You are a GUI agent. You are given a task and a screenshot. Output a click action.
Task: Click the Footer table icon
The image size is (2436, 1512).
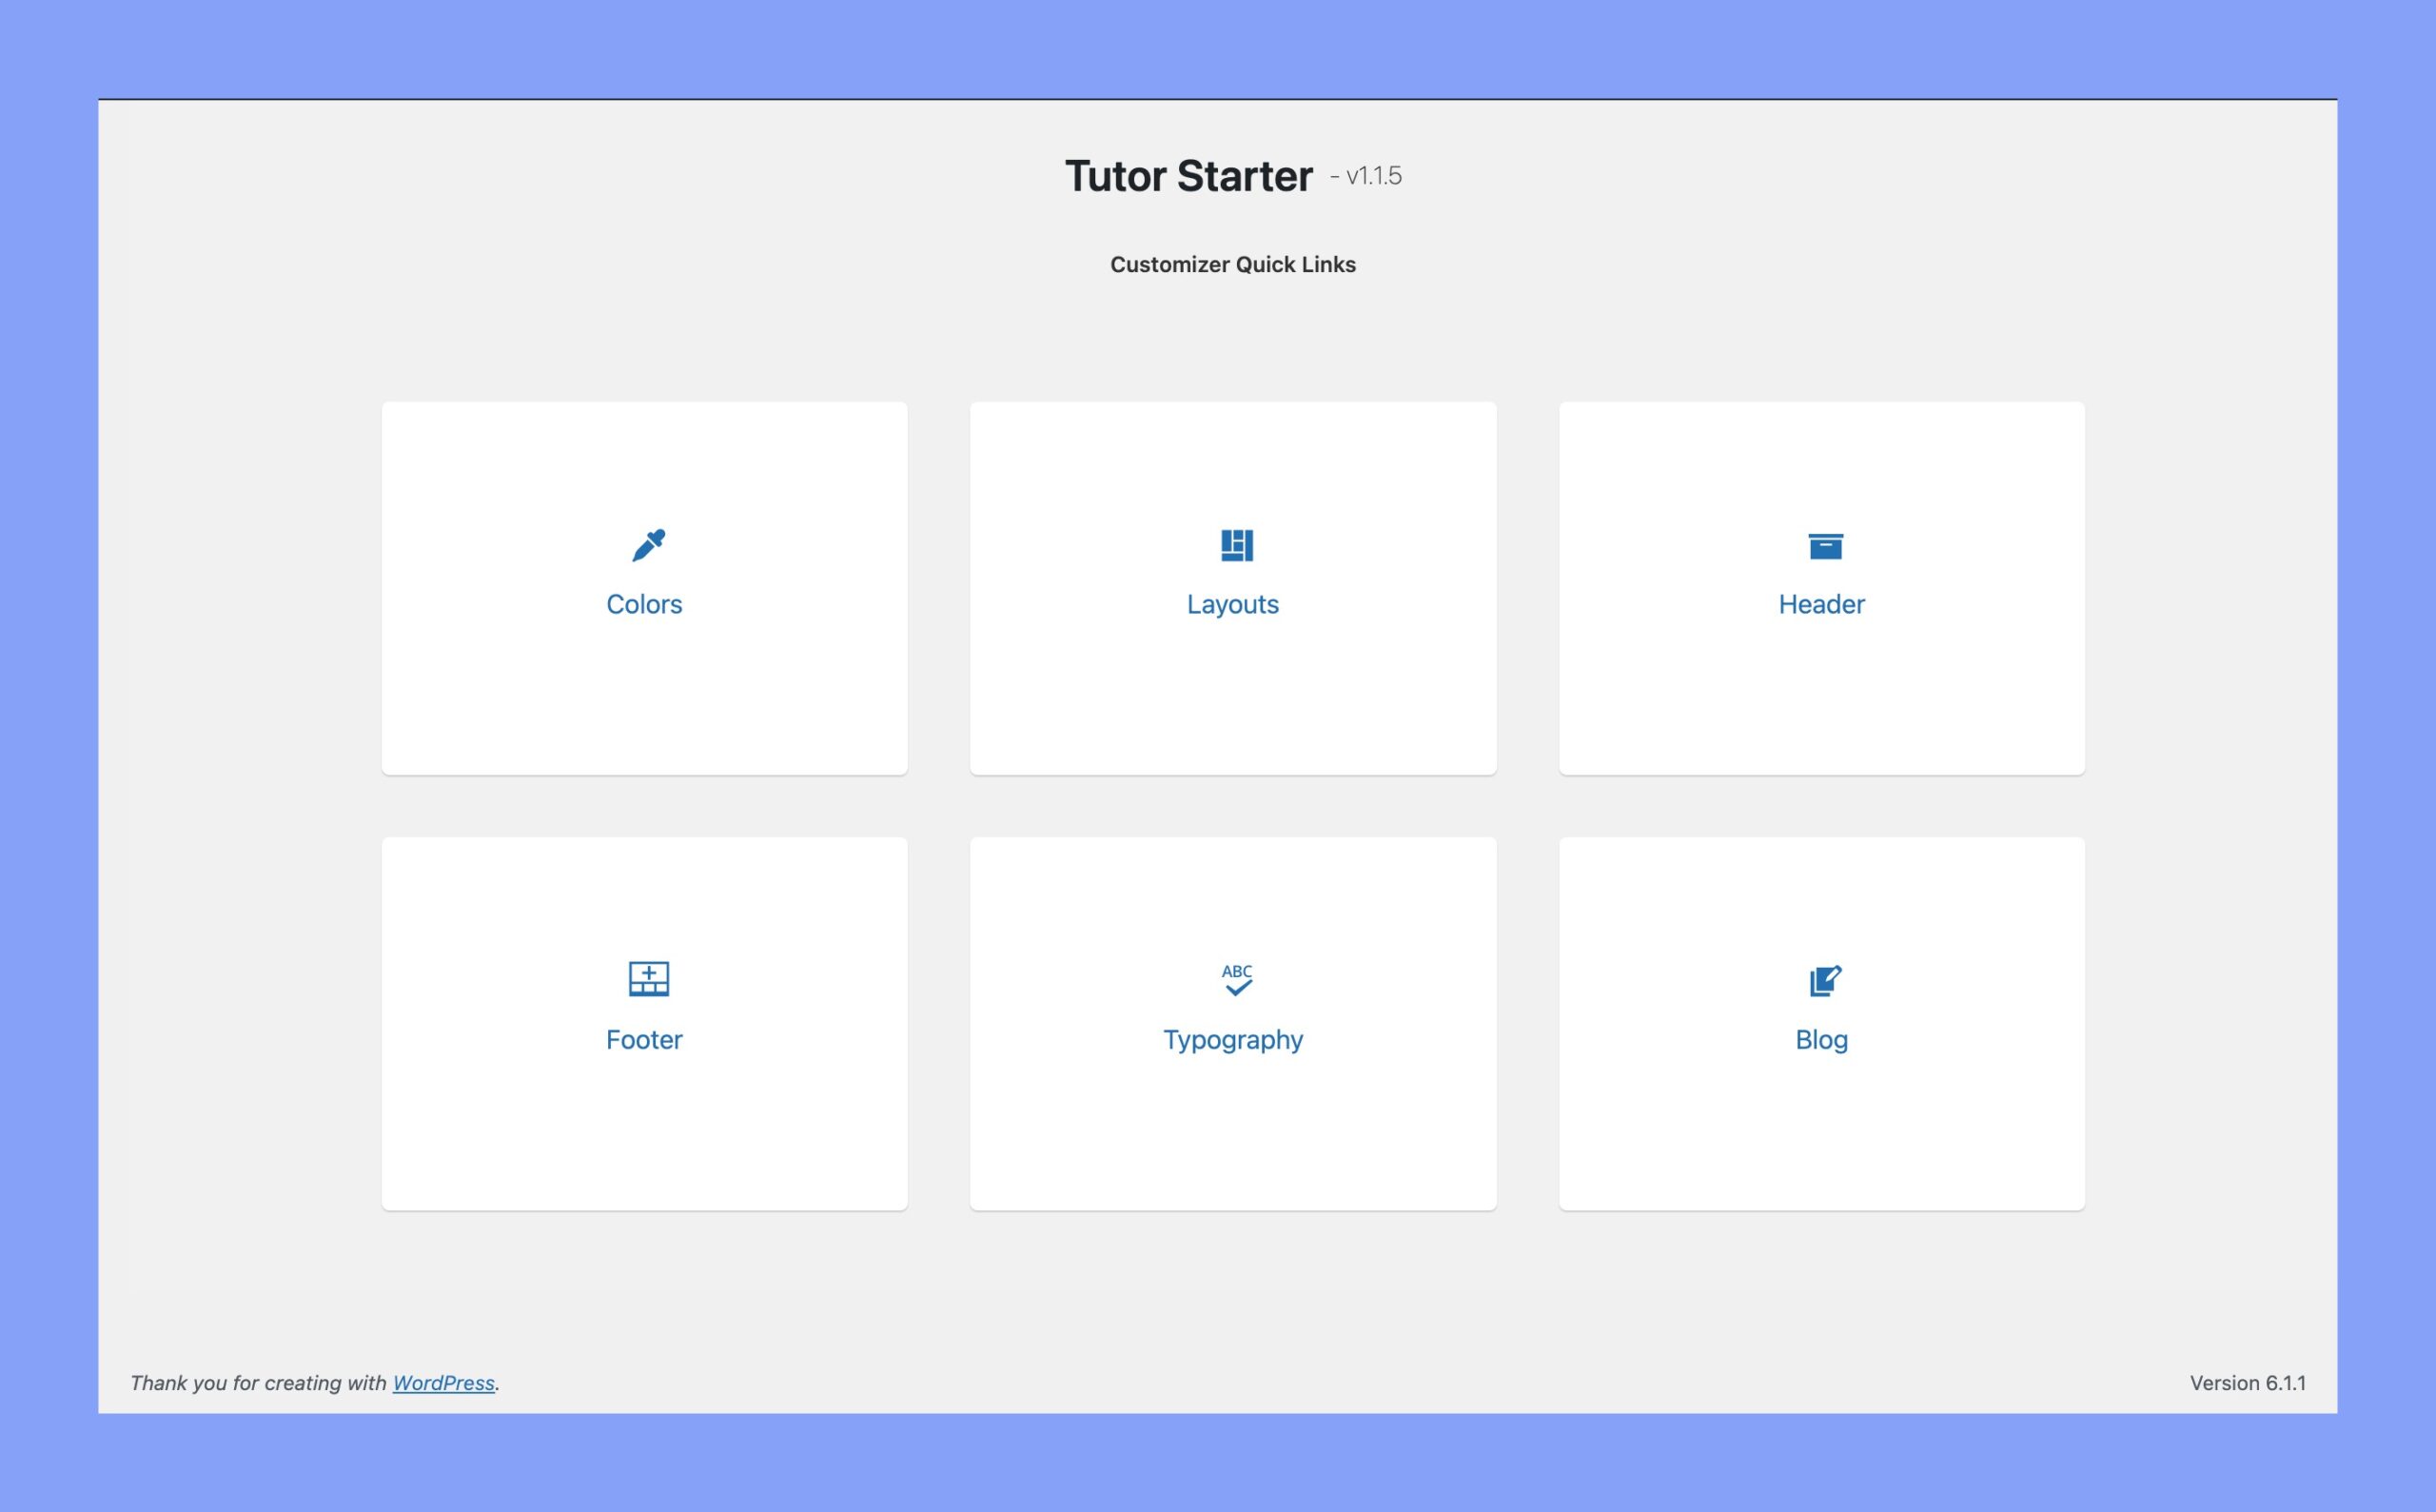[648, 979]
